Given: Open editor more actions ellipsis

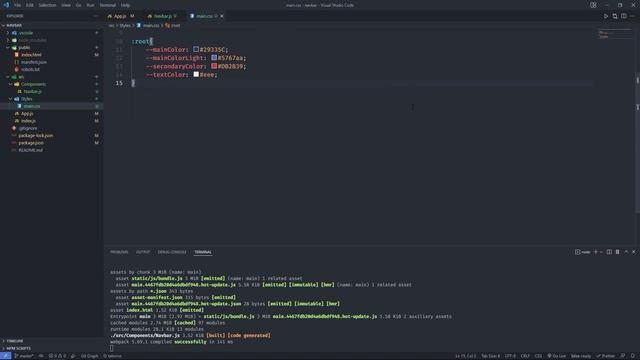Looking at the screenshot, I should tap(632, 16).
